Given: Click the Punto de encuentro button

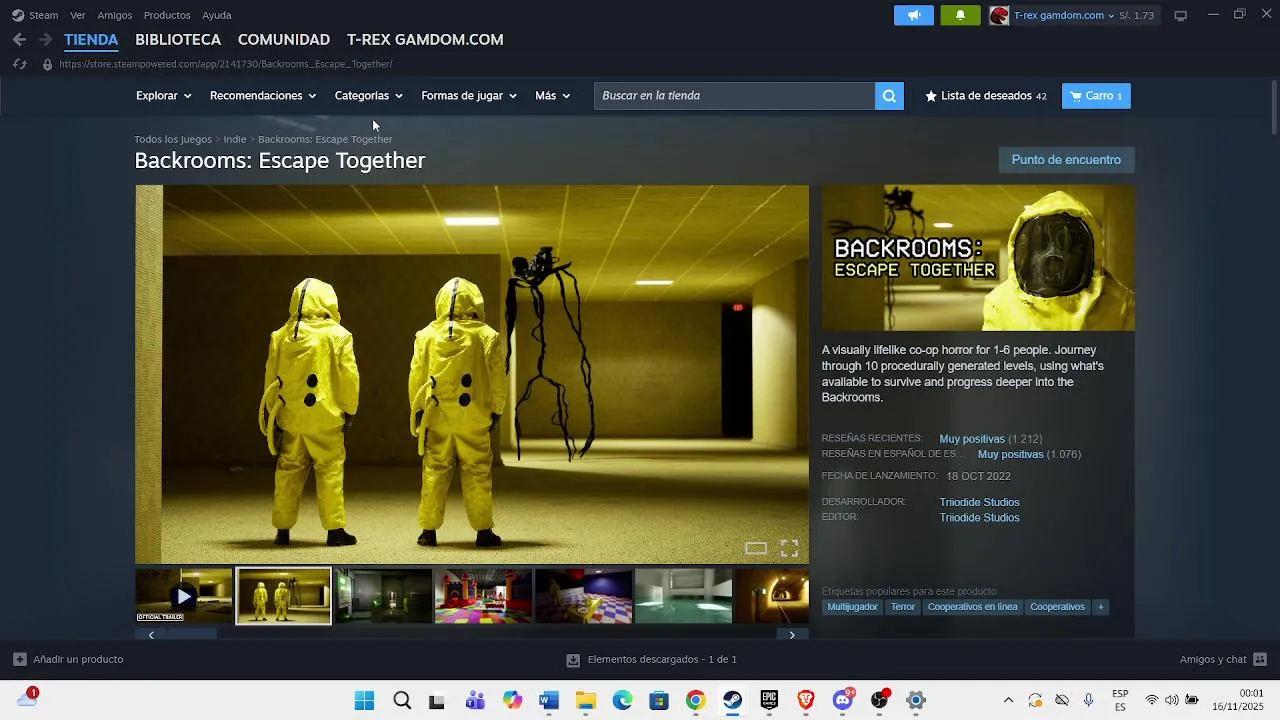Looking at the screenshot, I should 1066,160.
